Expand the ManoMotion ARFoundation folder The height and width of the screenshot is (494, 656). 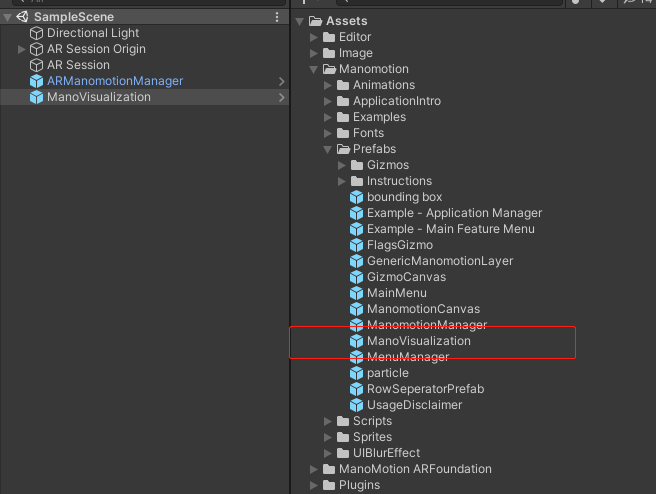tap(314, 469)
